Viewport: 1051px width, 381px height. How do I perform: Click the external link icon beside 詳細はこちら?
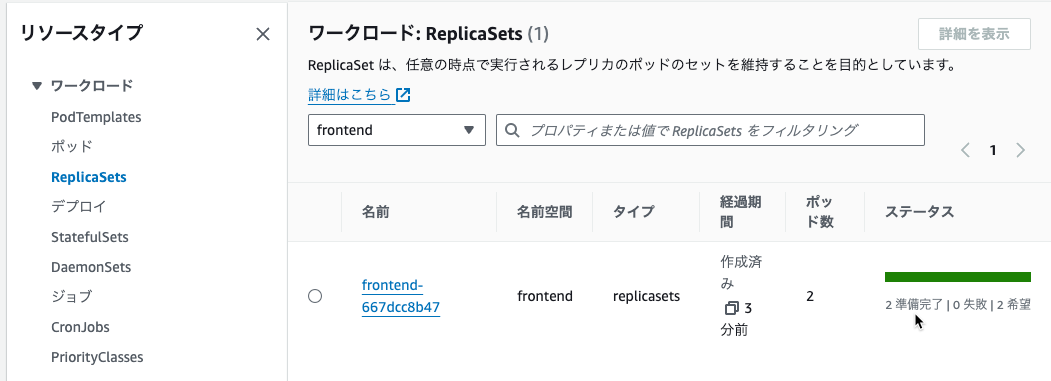click(403, 95)
